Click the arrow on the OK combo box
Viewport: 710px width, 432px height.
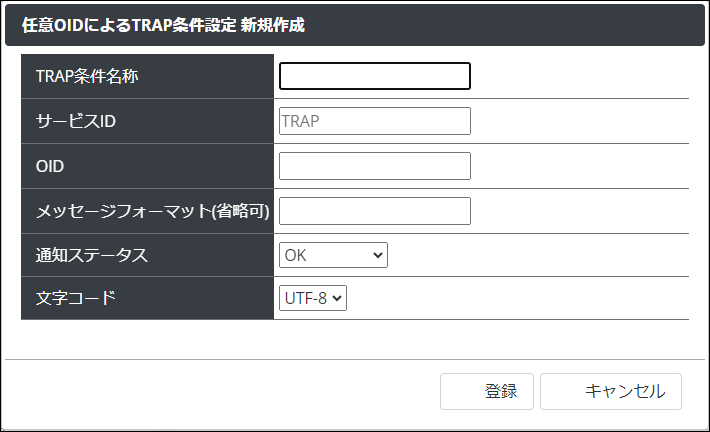[377, 255]
